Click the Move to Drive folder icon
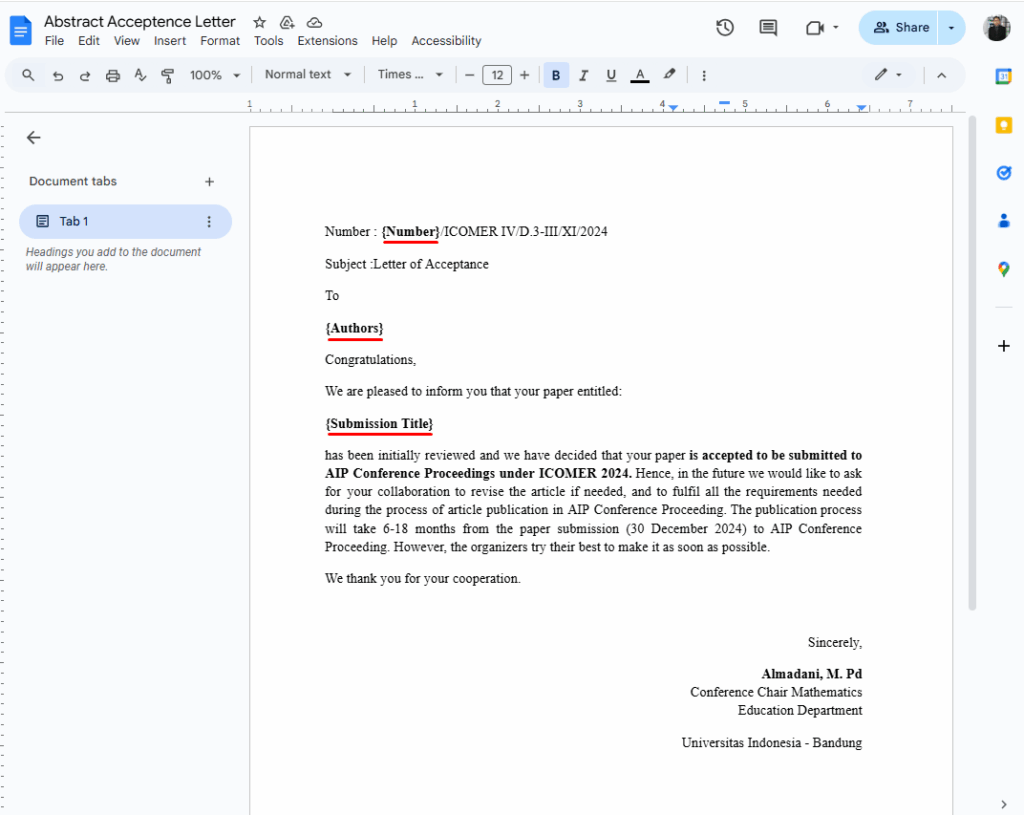This screenshot has height=815, width=1024. (x=287, y=23)
